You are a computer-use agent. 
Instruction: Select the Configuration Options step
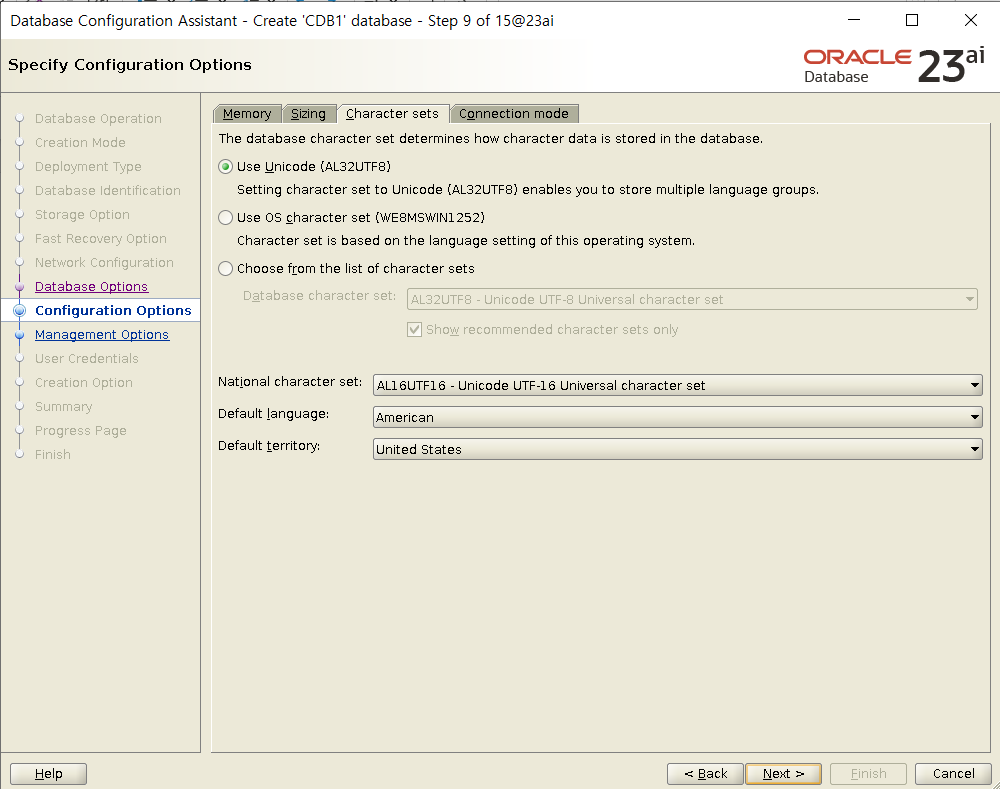click(x=113, y=311)
